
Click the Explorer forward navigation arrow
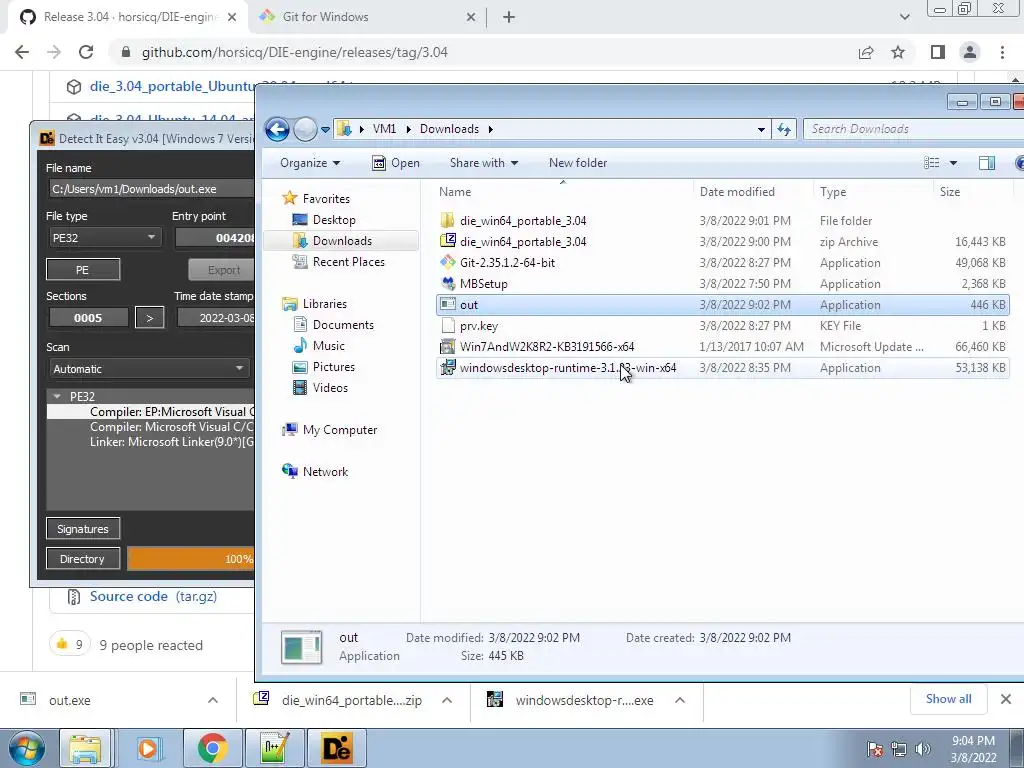305,129
